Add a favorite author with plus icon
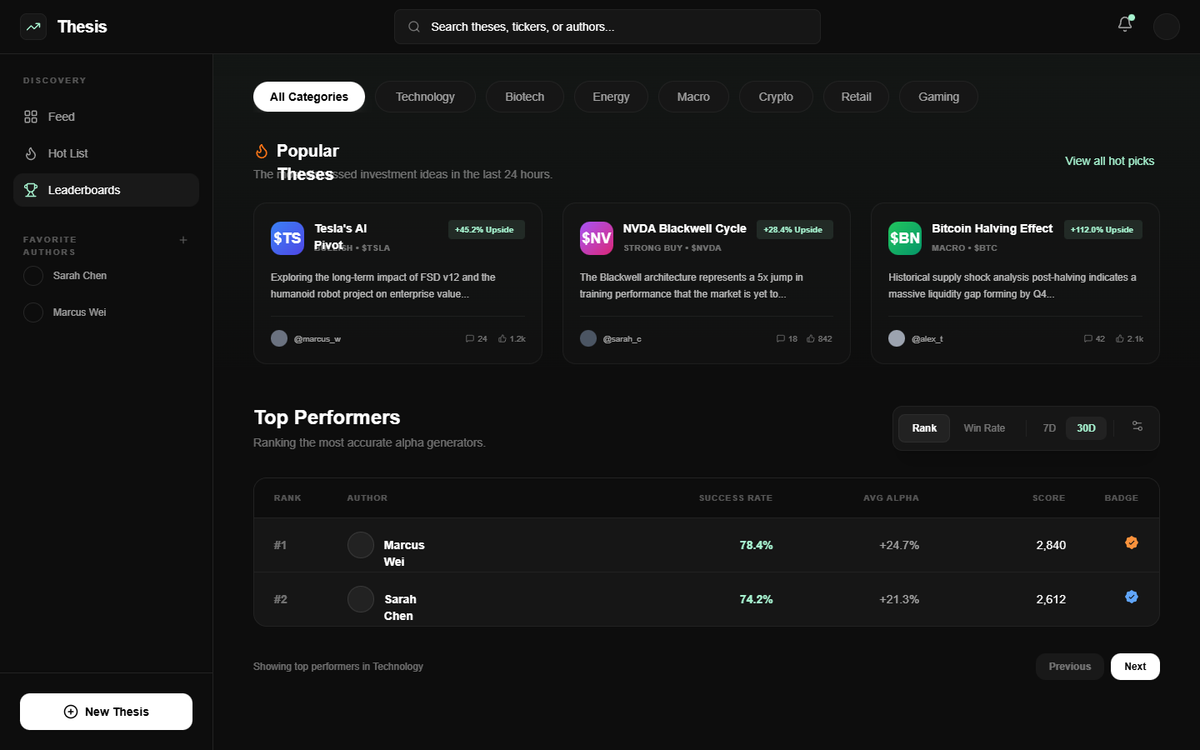1200x750 pixels. coord(183,240)
